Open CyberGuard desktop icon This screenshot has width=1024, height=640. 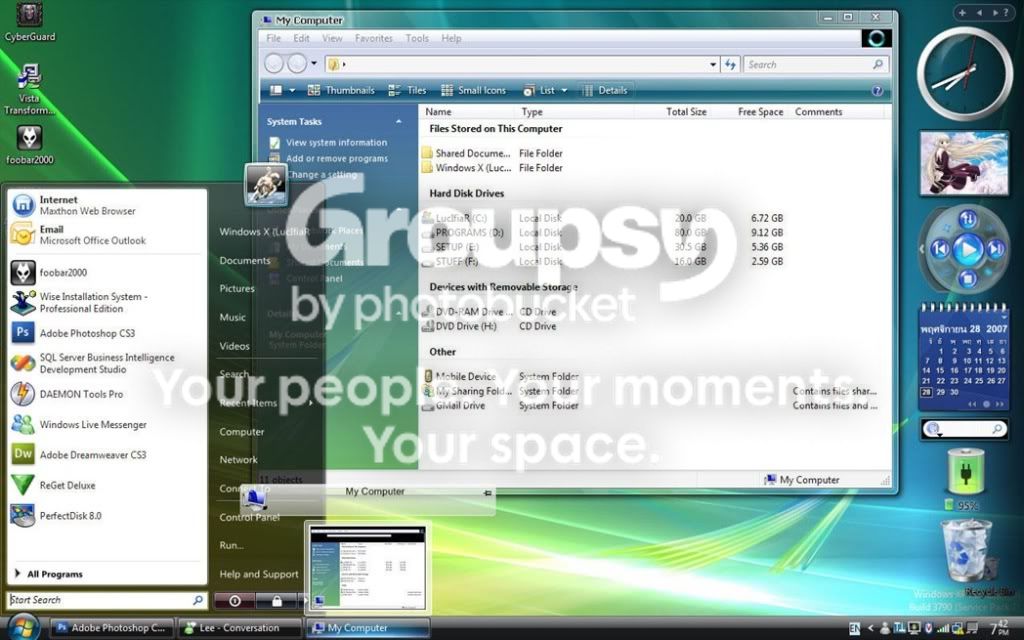coord(29,22)
